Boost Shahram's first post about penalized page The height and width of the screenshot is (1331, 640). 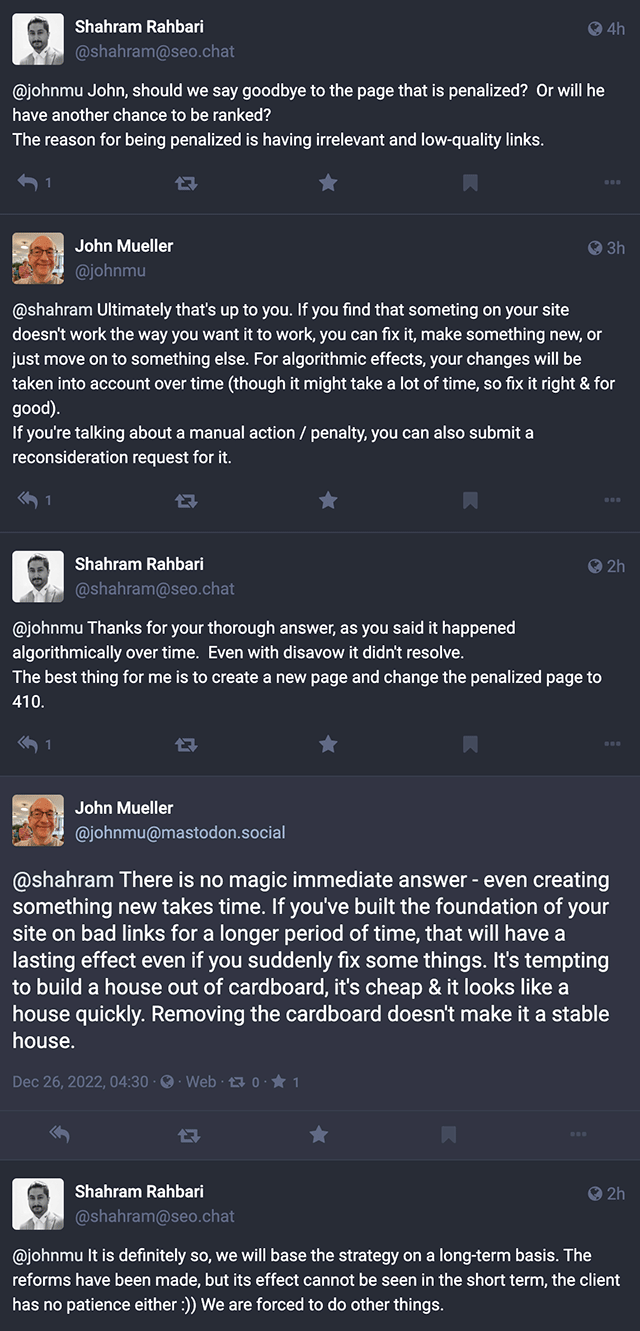186,183
